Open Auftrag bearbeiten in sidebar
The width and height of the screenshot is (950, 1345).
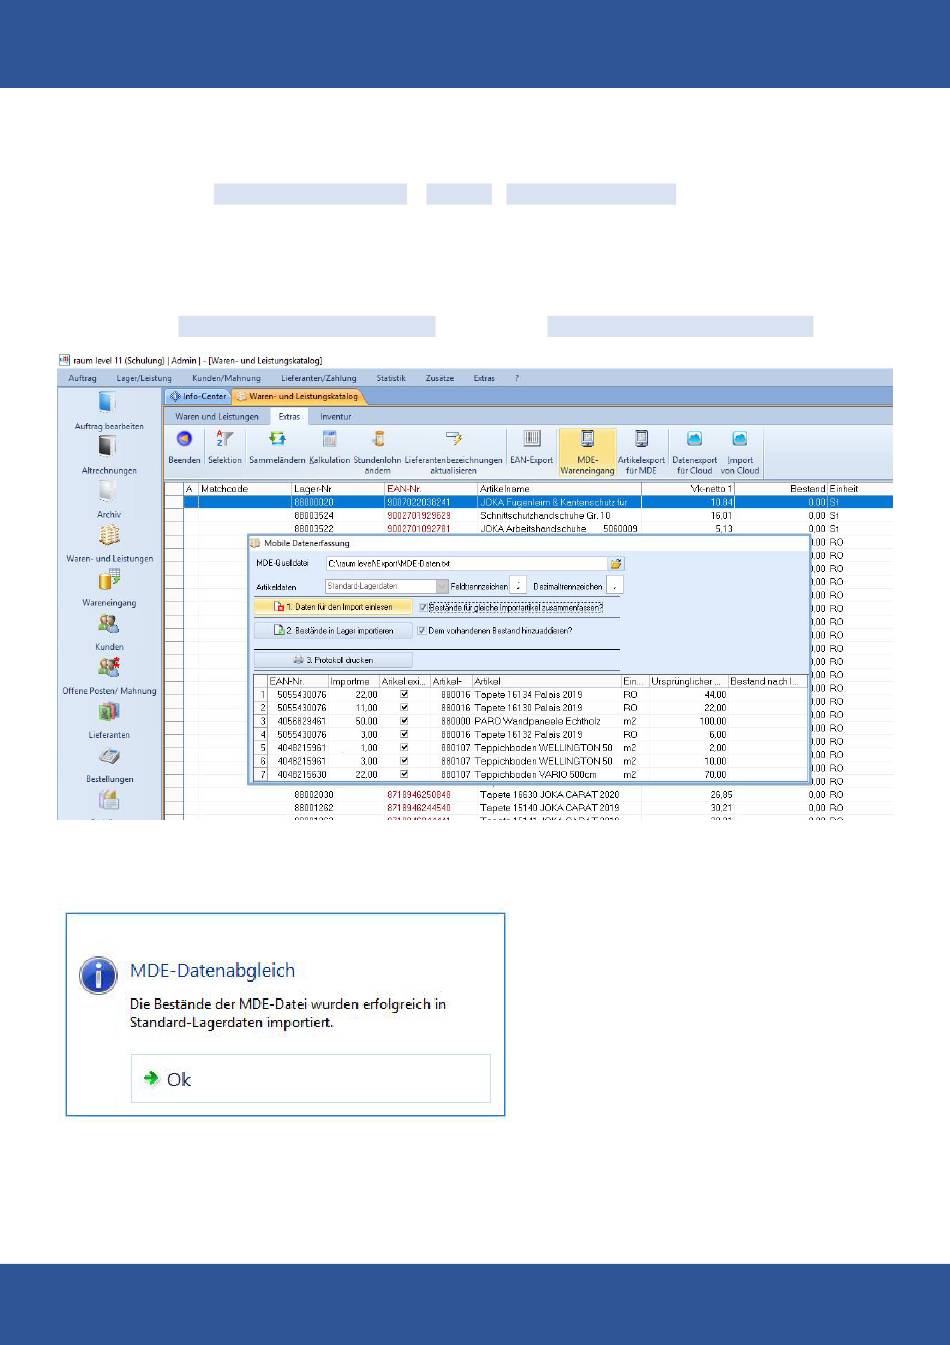(x=109, y=410)
